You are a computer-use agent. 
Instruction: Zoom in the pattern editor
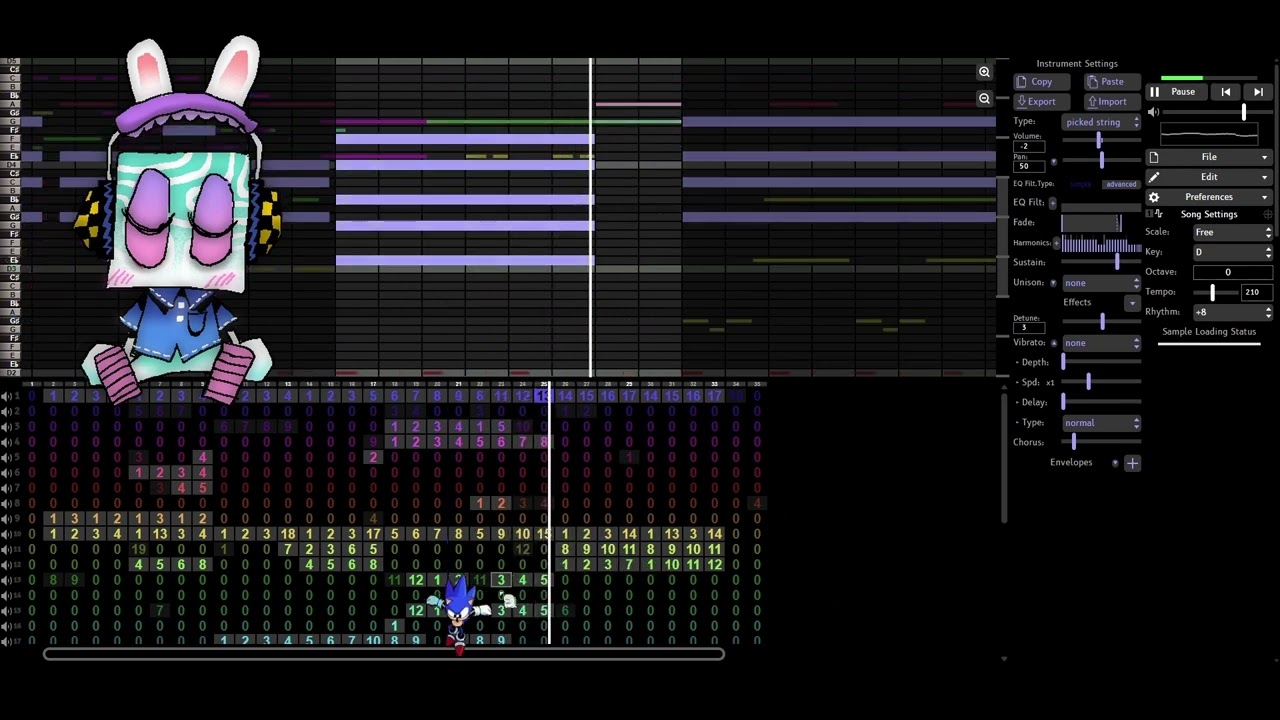tap(984, 72)
